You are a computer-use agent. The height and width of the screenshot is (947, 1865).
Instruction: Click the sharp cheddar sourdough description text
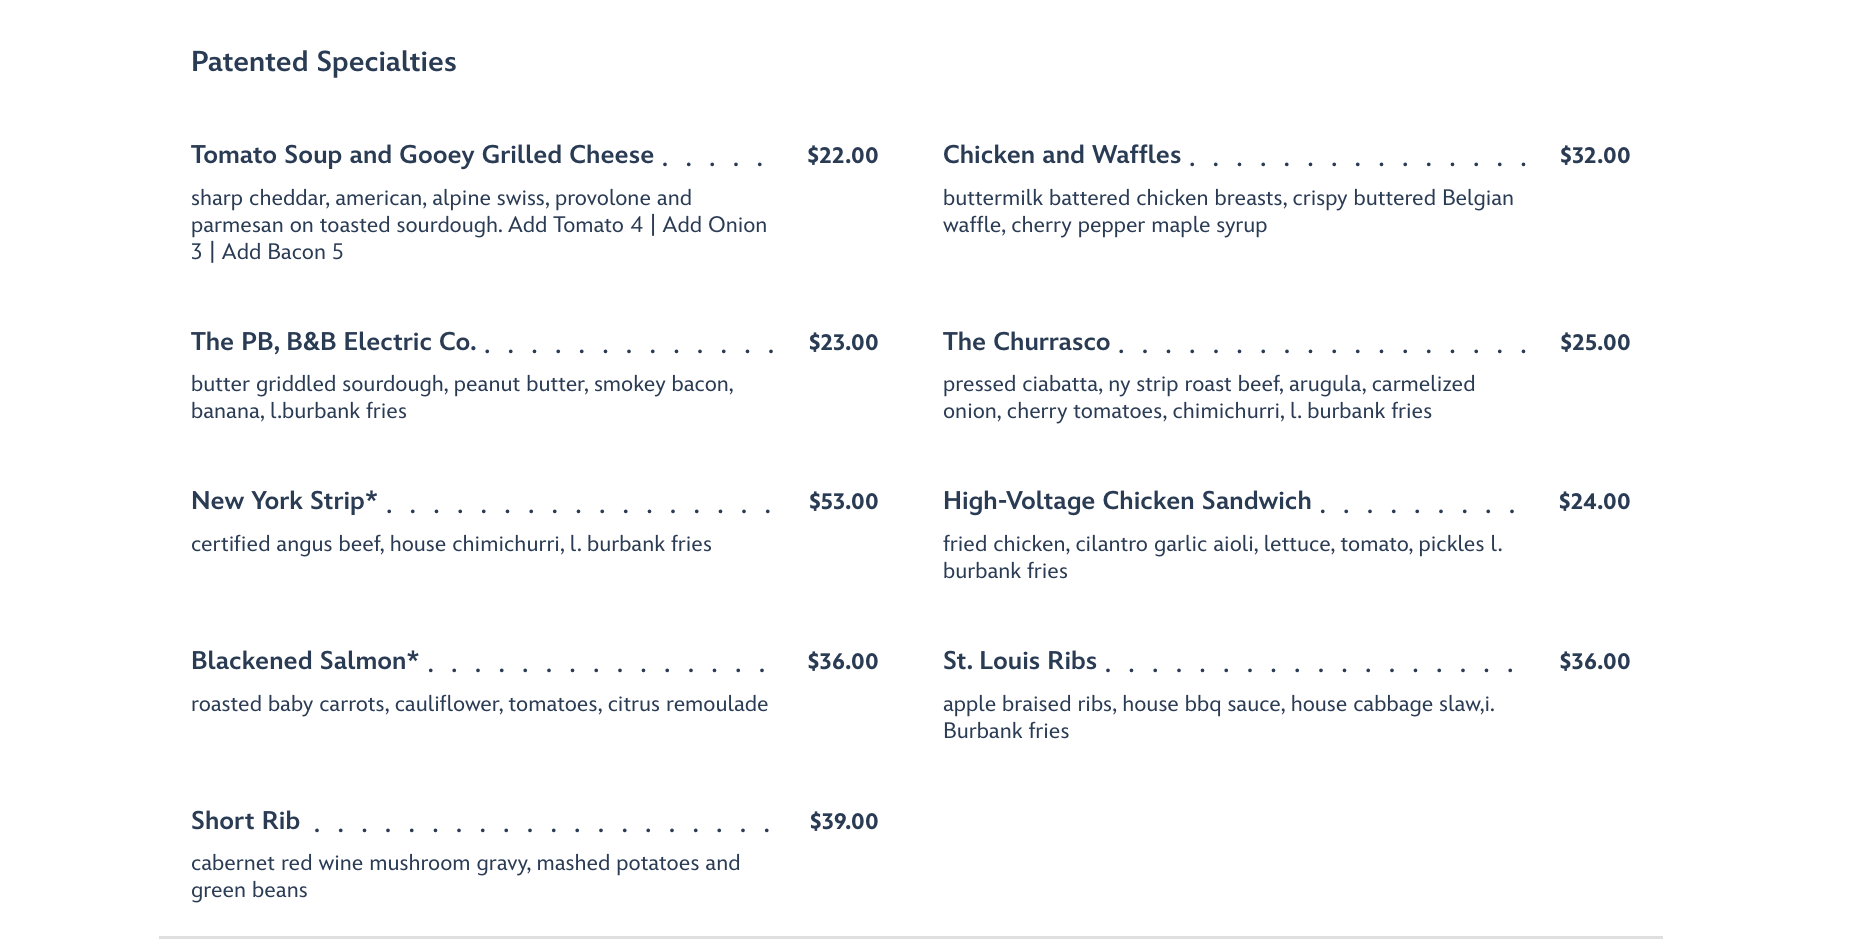[x=479, y=225]
